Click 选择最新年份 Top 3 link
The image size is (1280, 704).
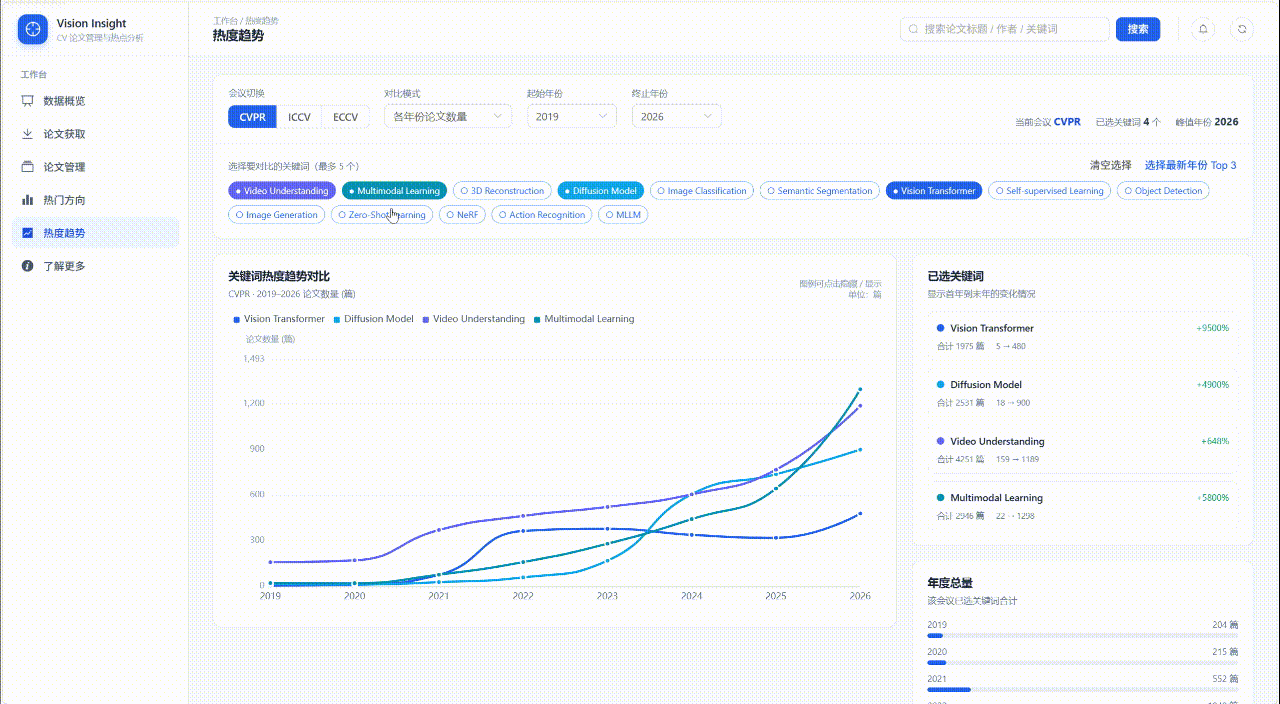point(1190,165)
